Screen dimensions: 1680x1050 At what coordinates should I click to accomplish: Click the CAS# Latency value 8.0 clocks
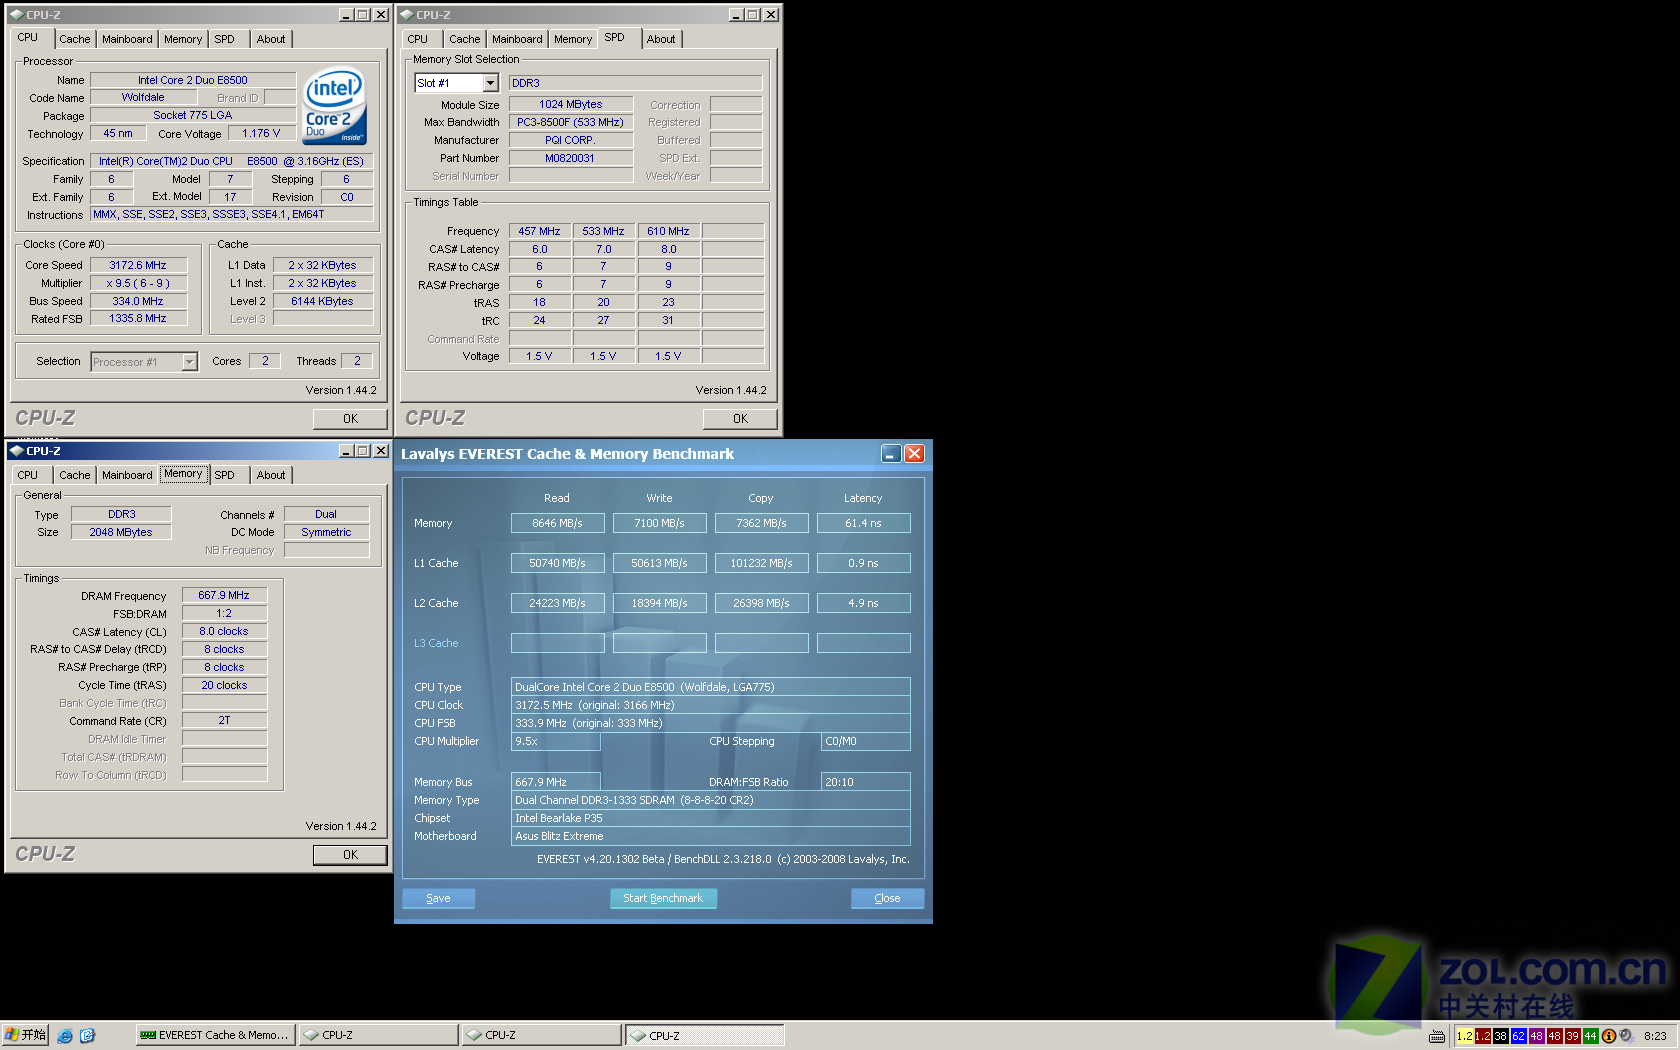[224, 631]
